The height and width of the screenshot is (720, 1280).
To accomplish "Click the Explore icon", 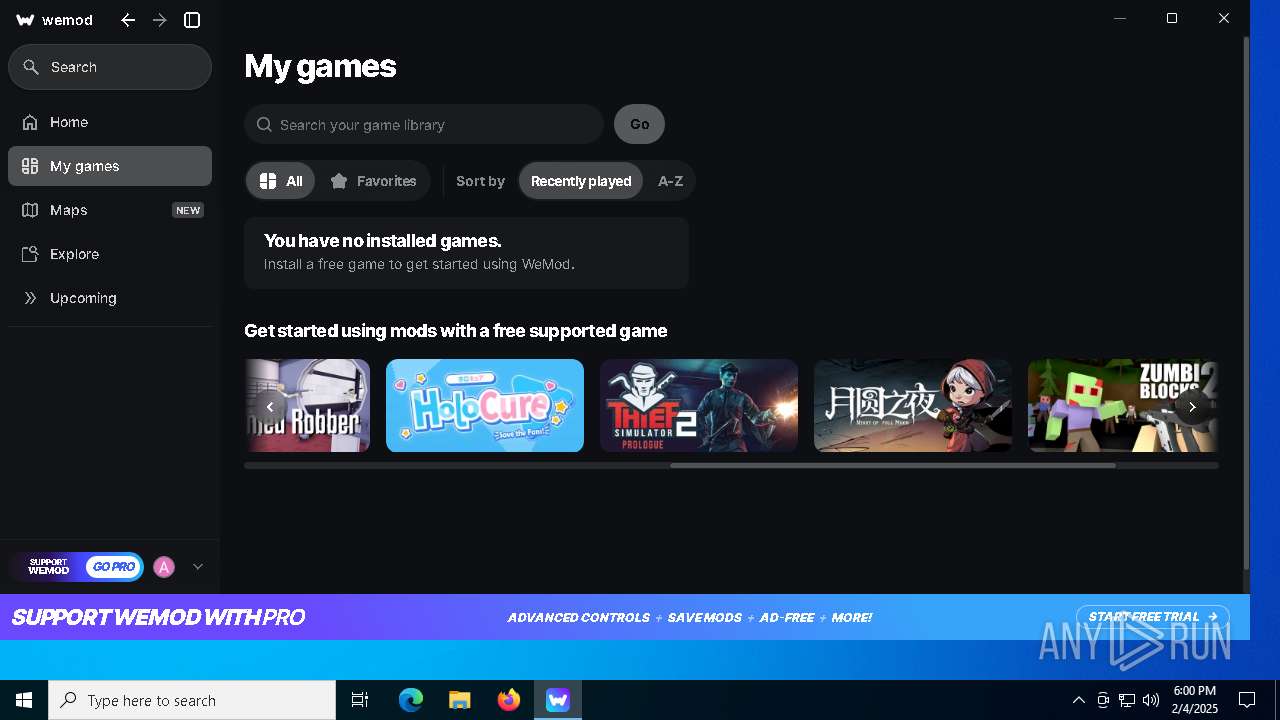I will pos(30,254).
